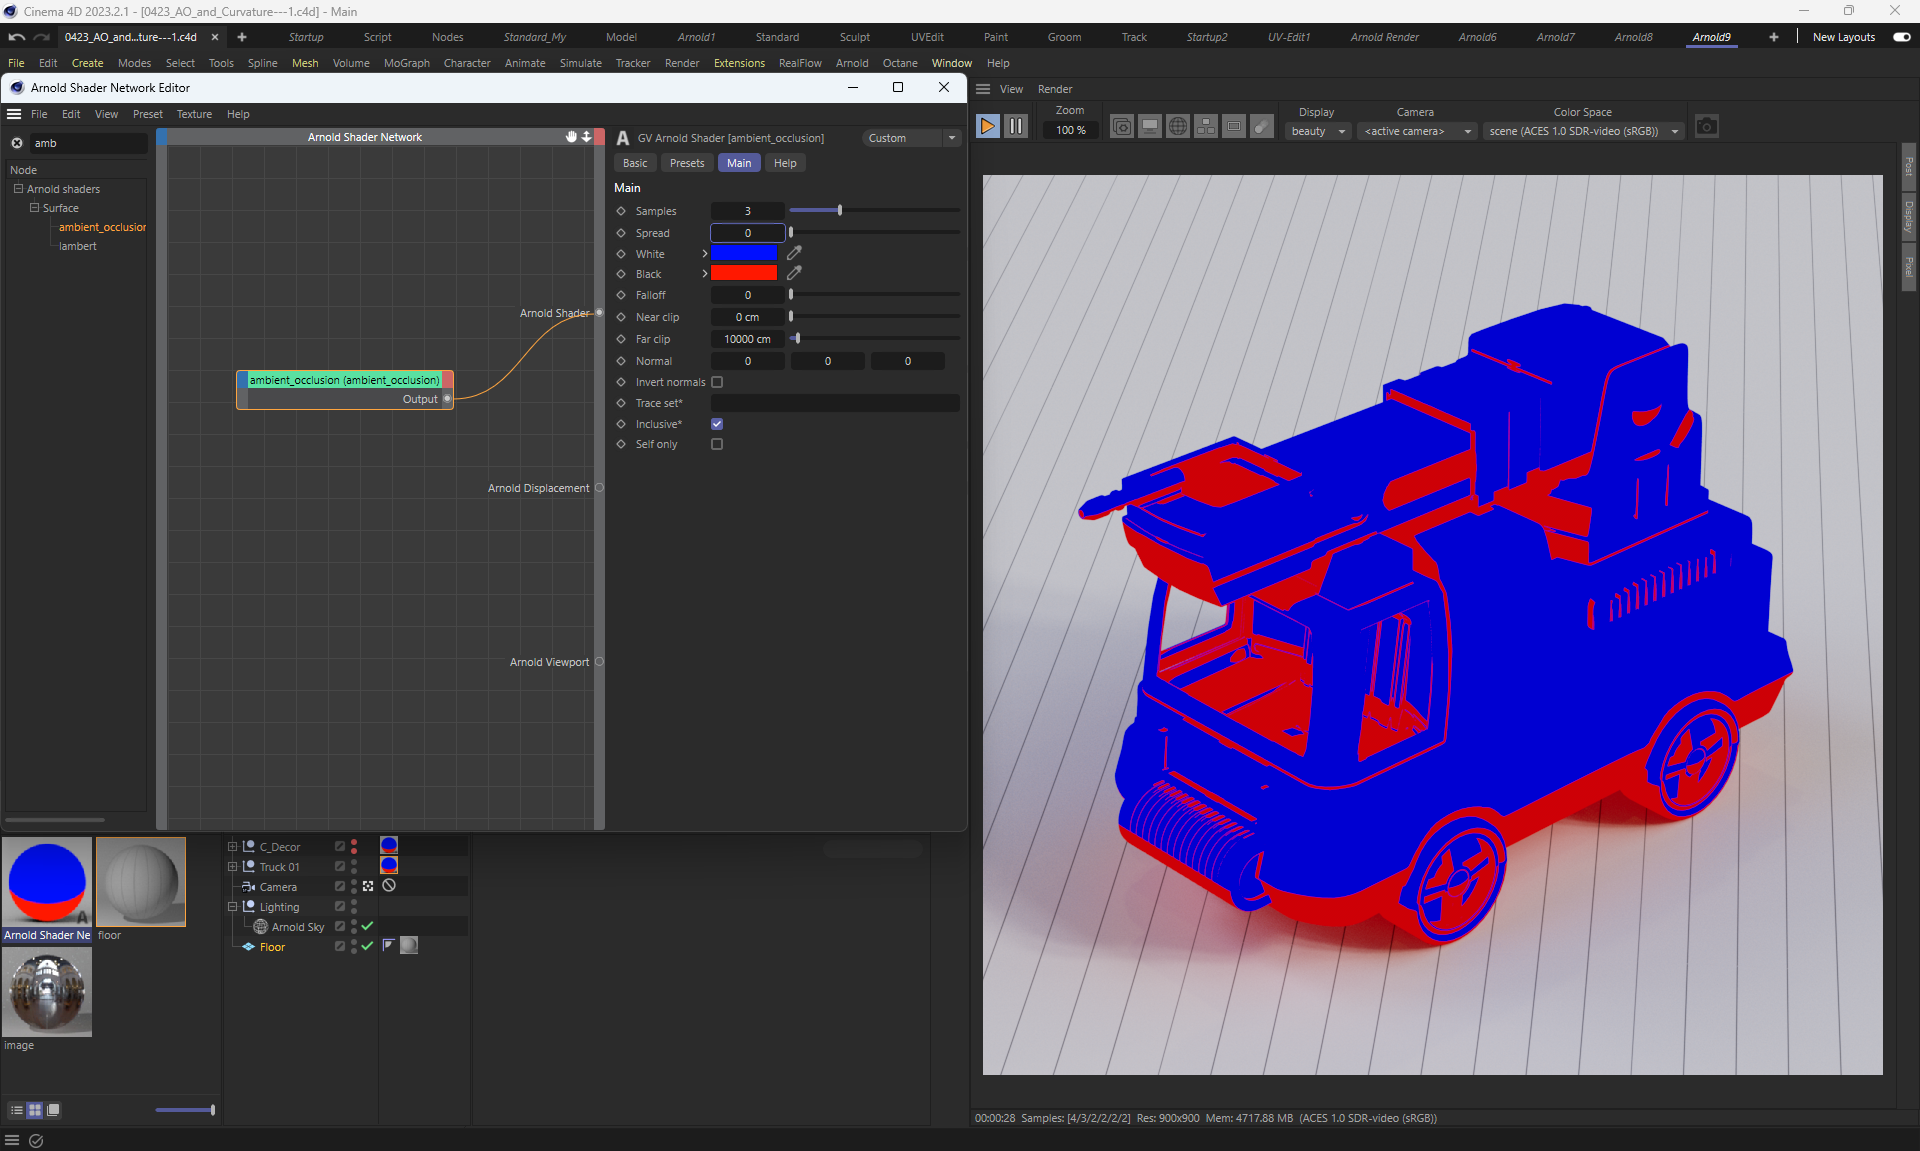Image resolution: width=1920 pixels, height=1151 pixels.
Task: Start the IPR render play button
Action: click(987, 127)
